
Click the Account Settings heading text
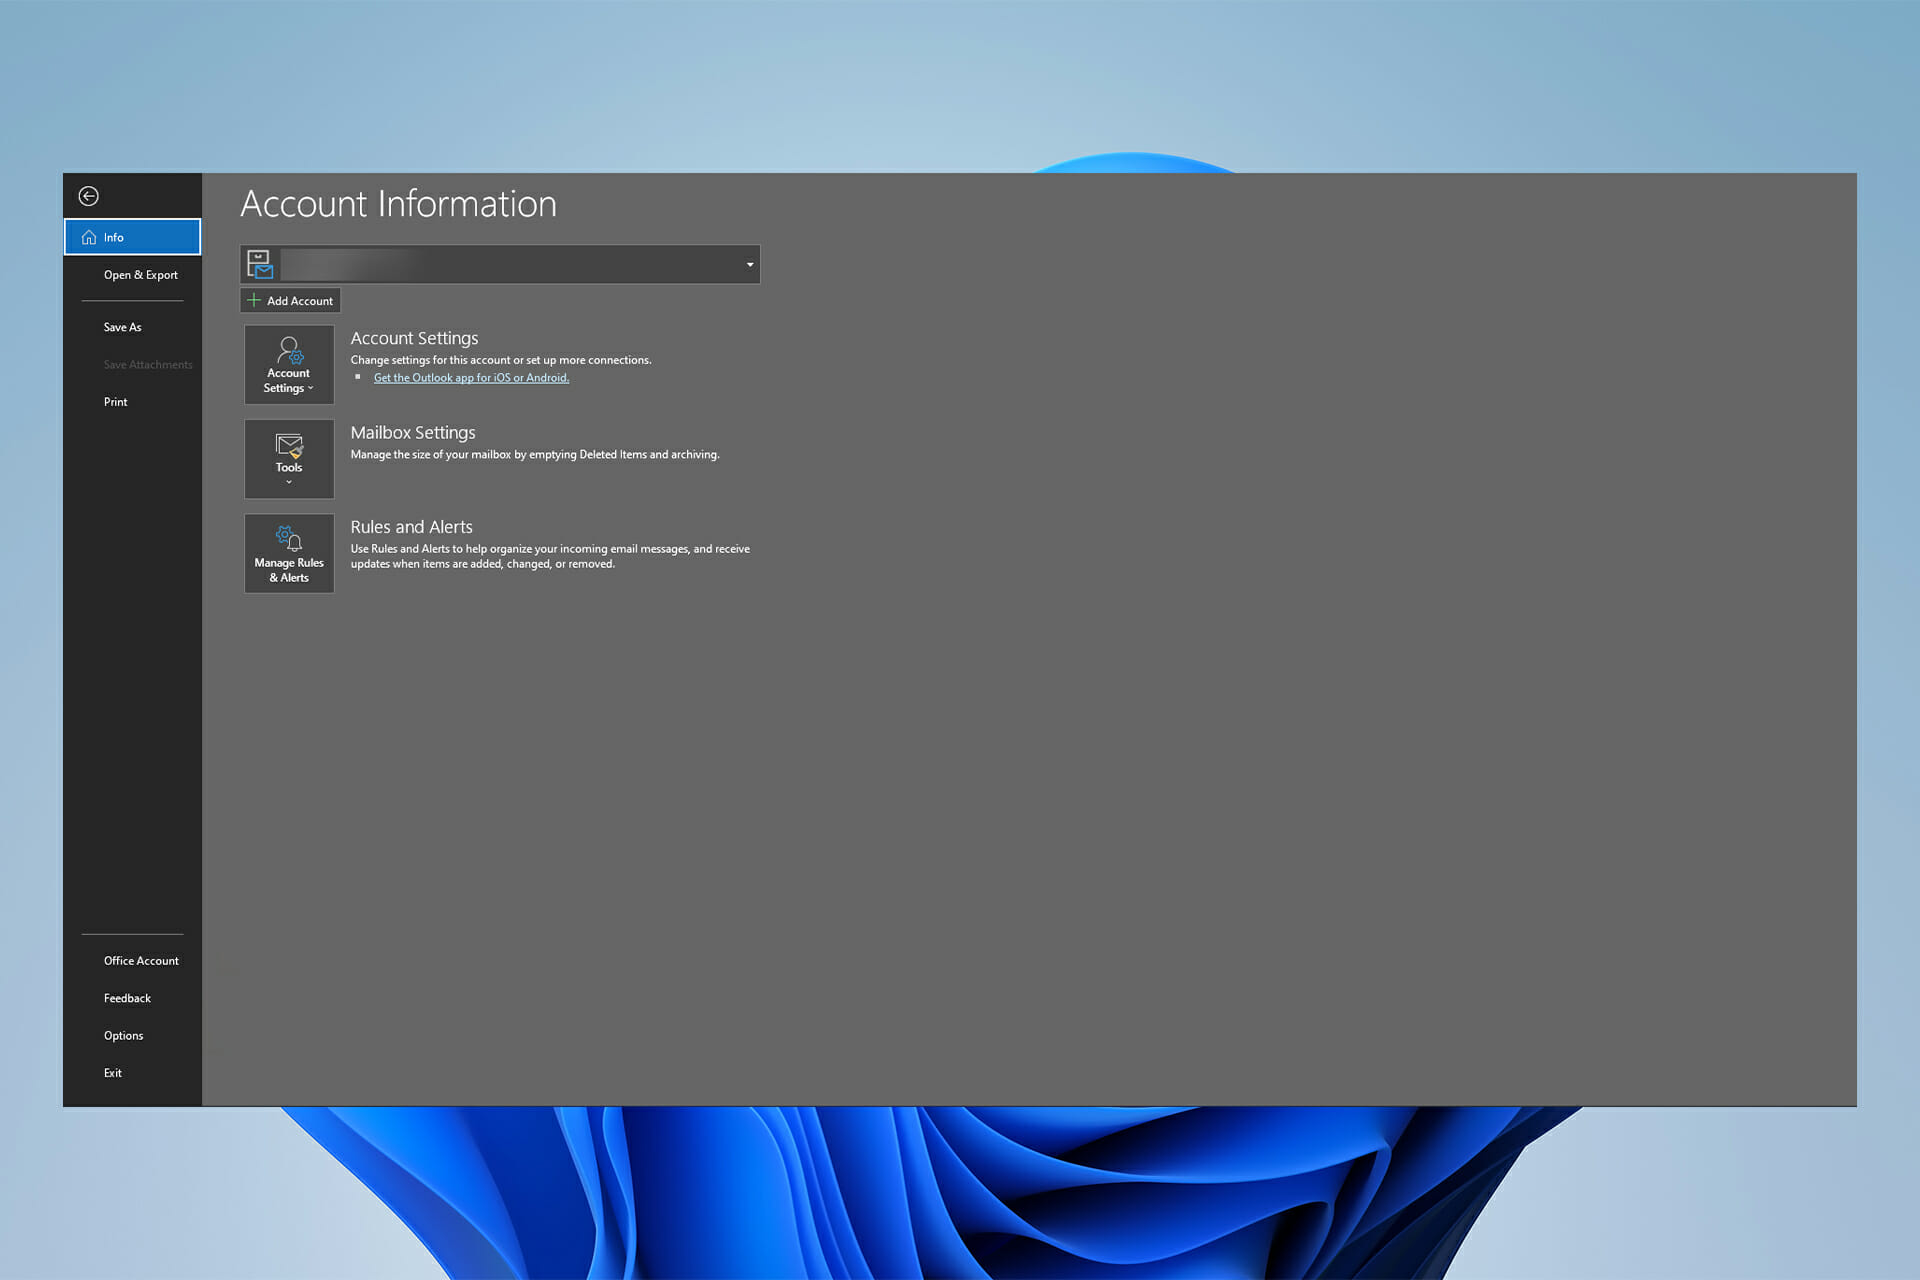coord(414,338)
